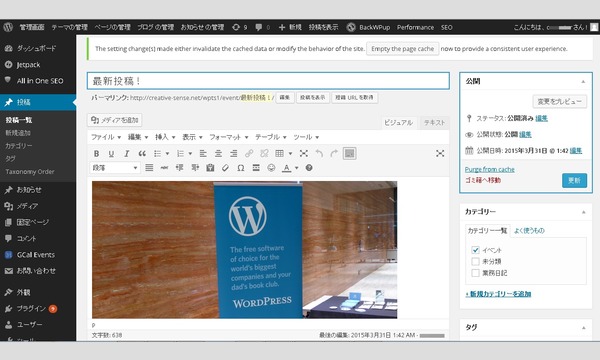Select the WordPress banner image in editor
Image resolution: width=600 pixels, height=360 pixels.
245,249
